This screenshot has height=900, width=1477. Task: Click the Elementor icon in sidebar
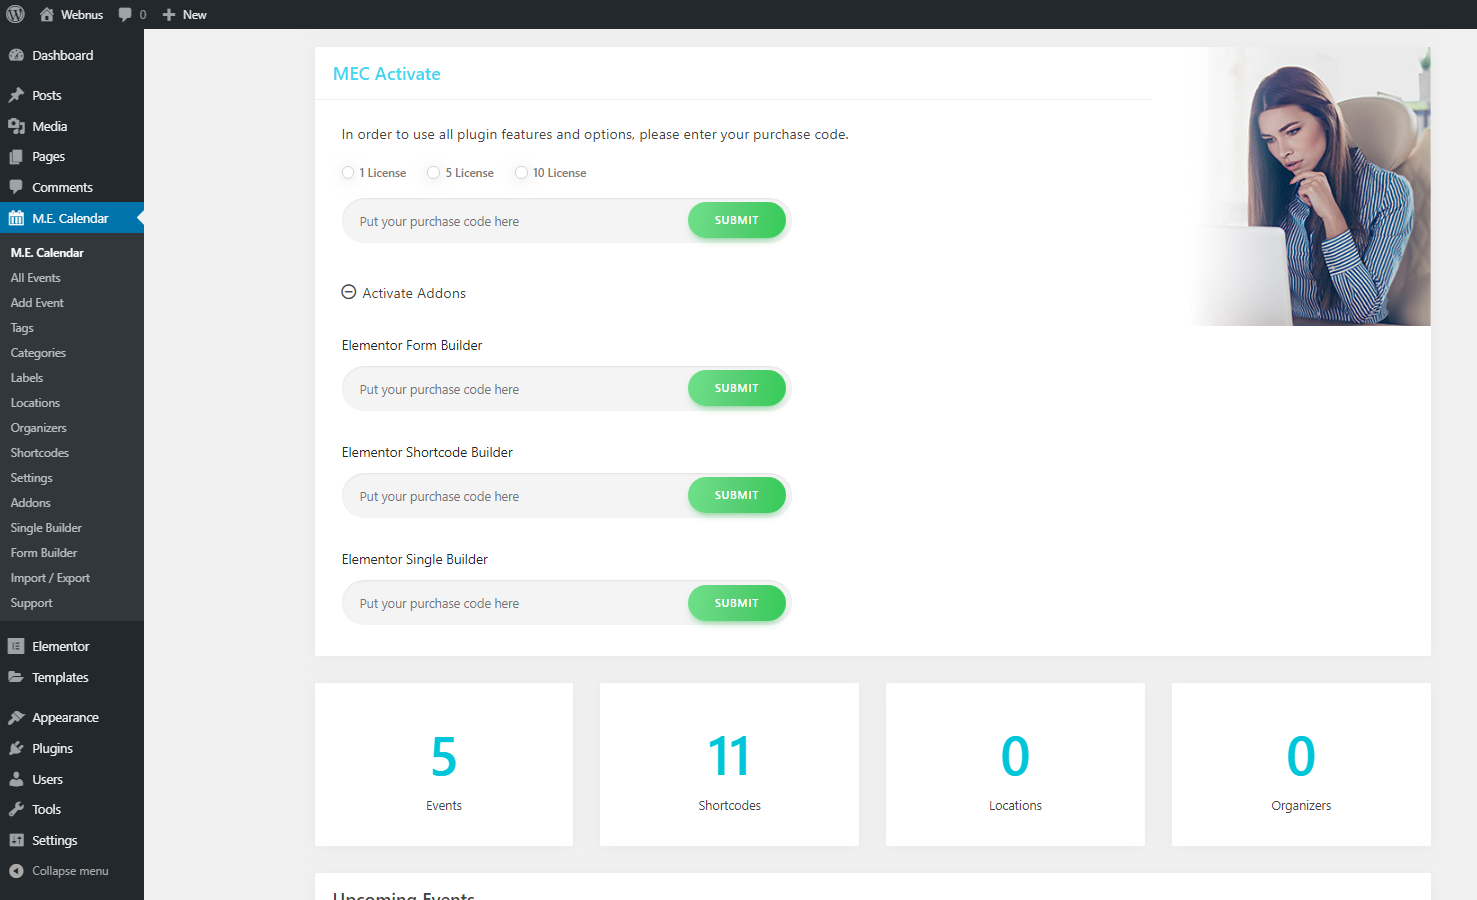(x=16, y=646)
